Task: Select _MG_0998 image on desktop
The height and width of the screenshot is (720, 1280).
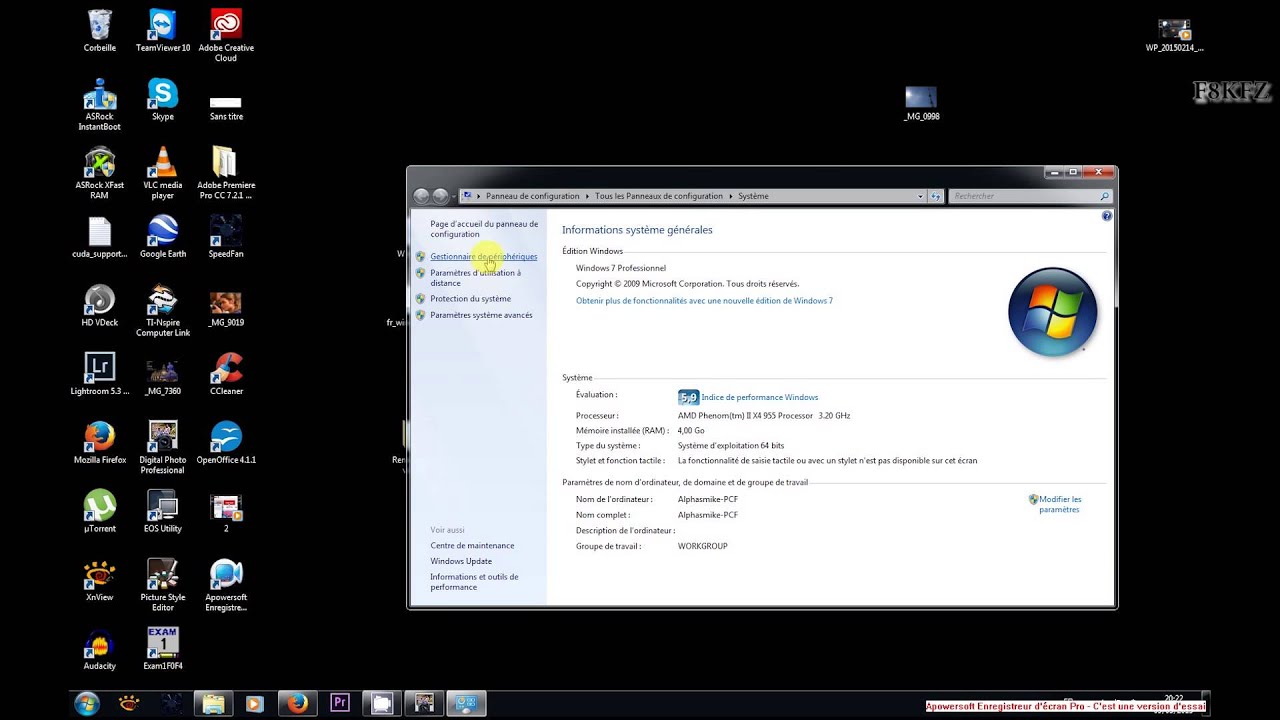Action: point(921,103)
